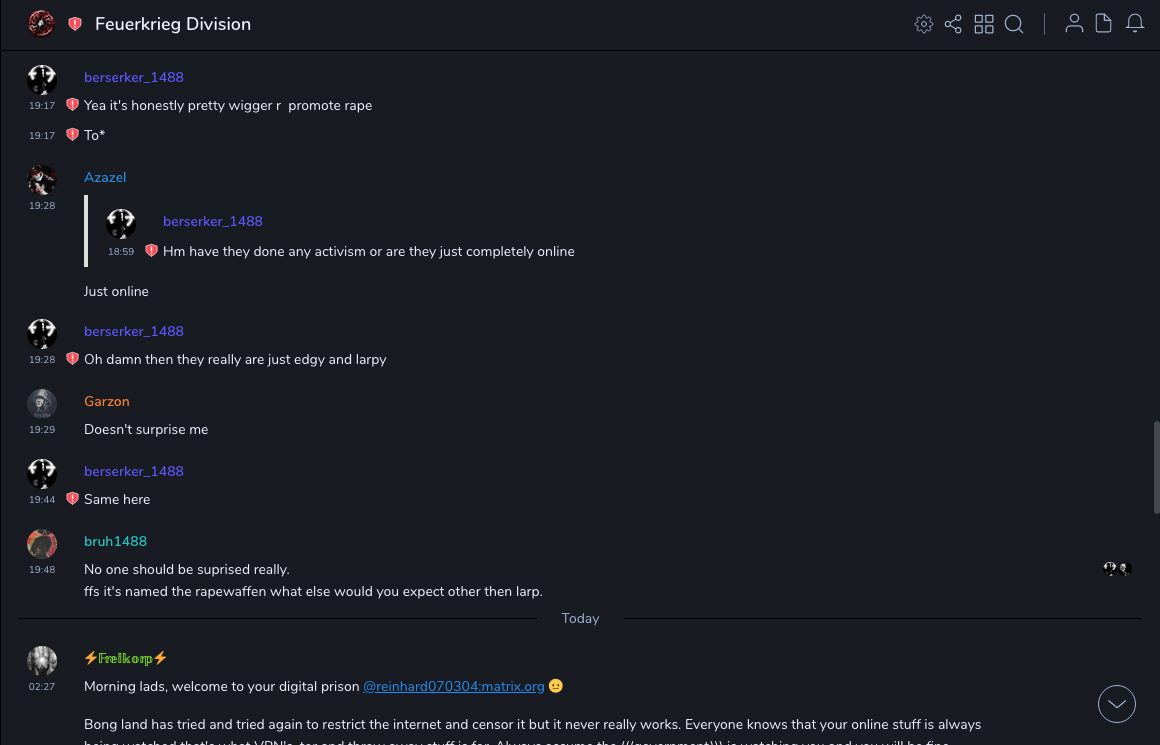This screenshot has width=1160, height=745.
Task: Show read receipts on 19:48 message
Action: (x=1117, y=569)
